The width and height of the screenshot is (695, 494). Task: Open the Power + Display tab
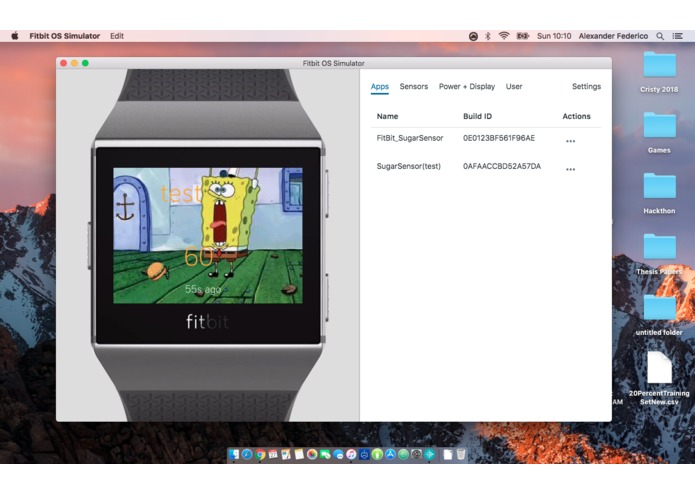coord(467,86)
